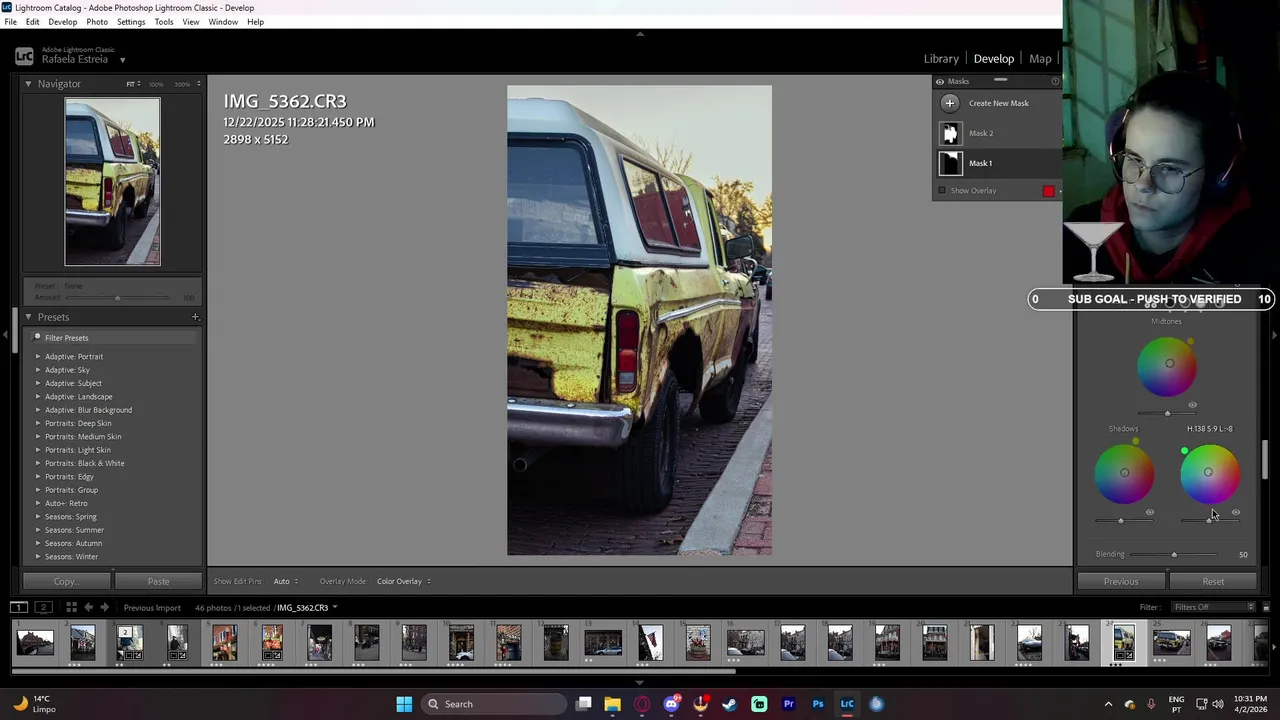Screen dimensions: 1280x720
Task: Open the Auto+: Retro preset group
Action: tap(38, 503)
